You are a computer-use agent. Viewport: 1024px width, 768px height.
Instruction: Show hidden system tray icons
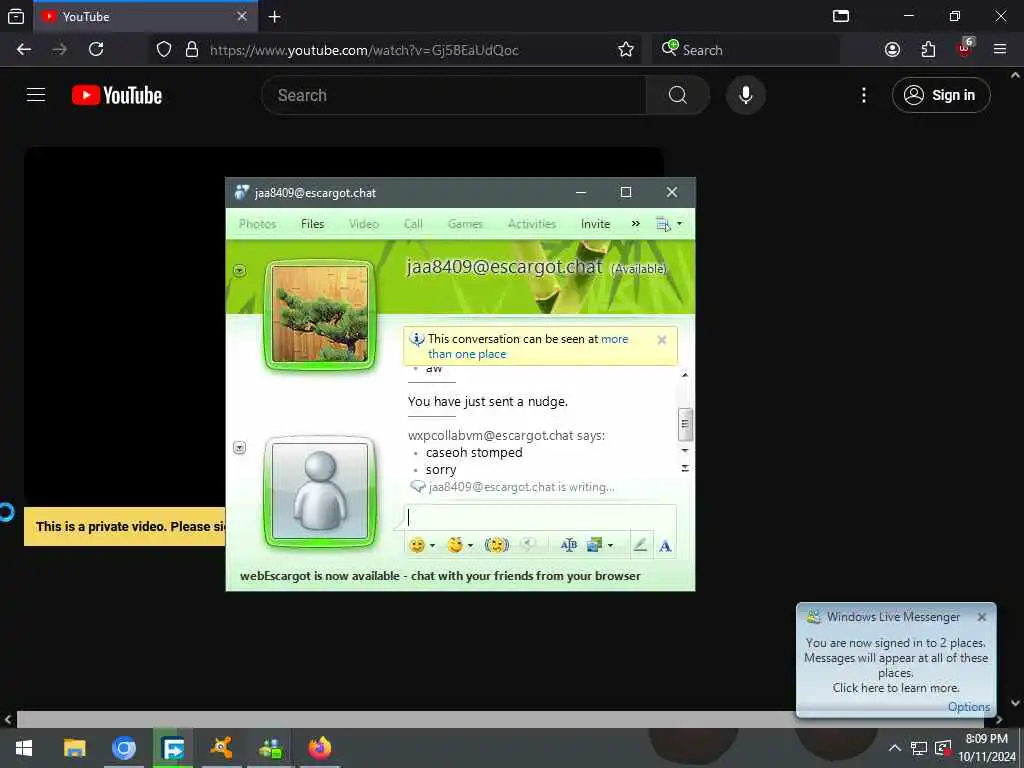tap(895, 748)
